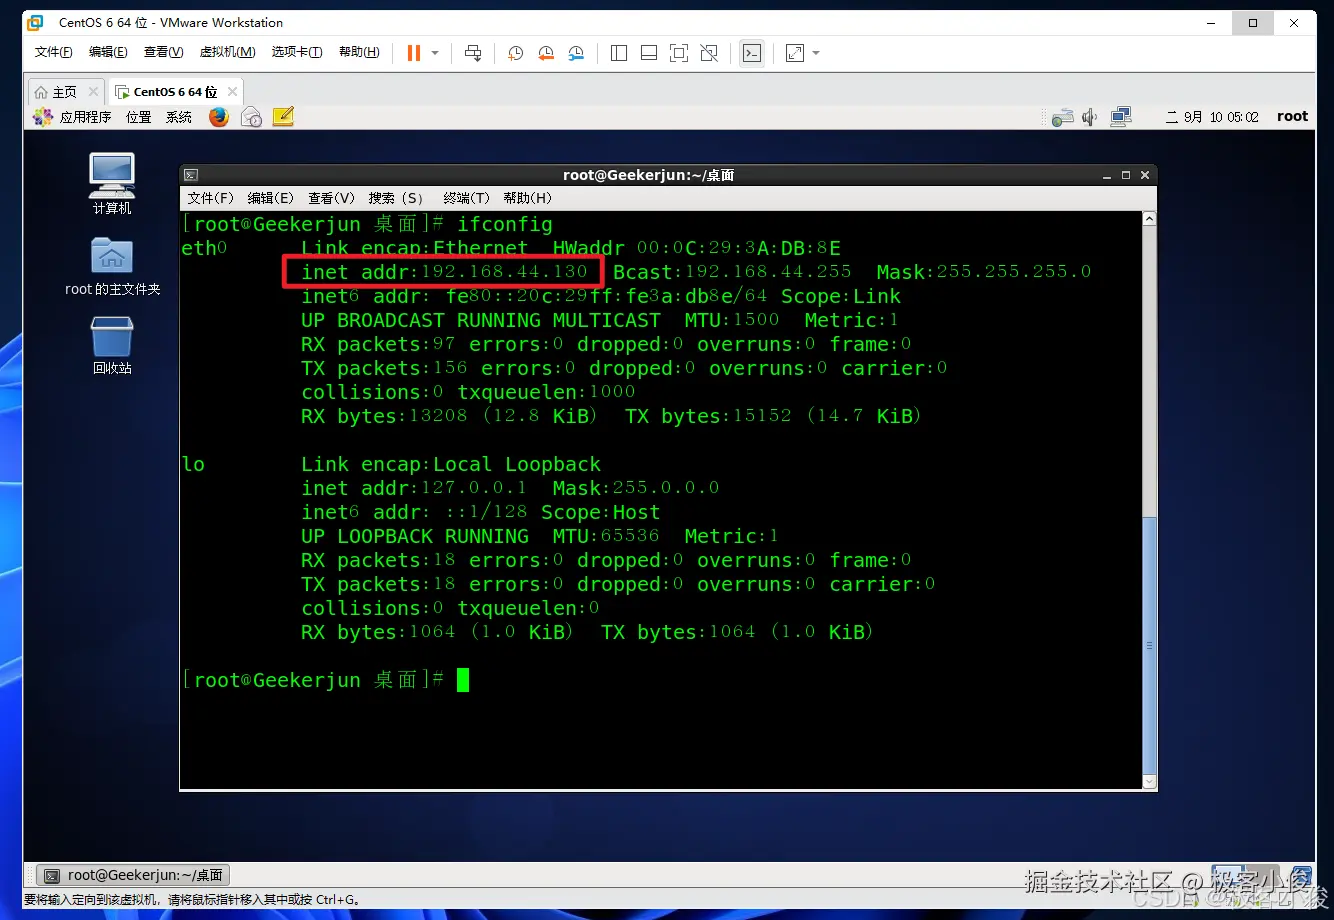
Task: Toggle the console view toolbar button
Action: 752,53
